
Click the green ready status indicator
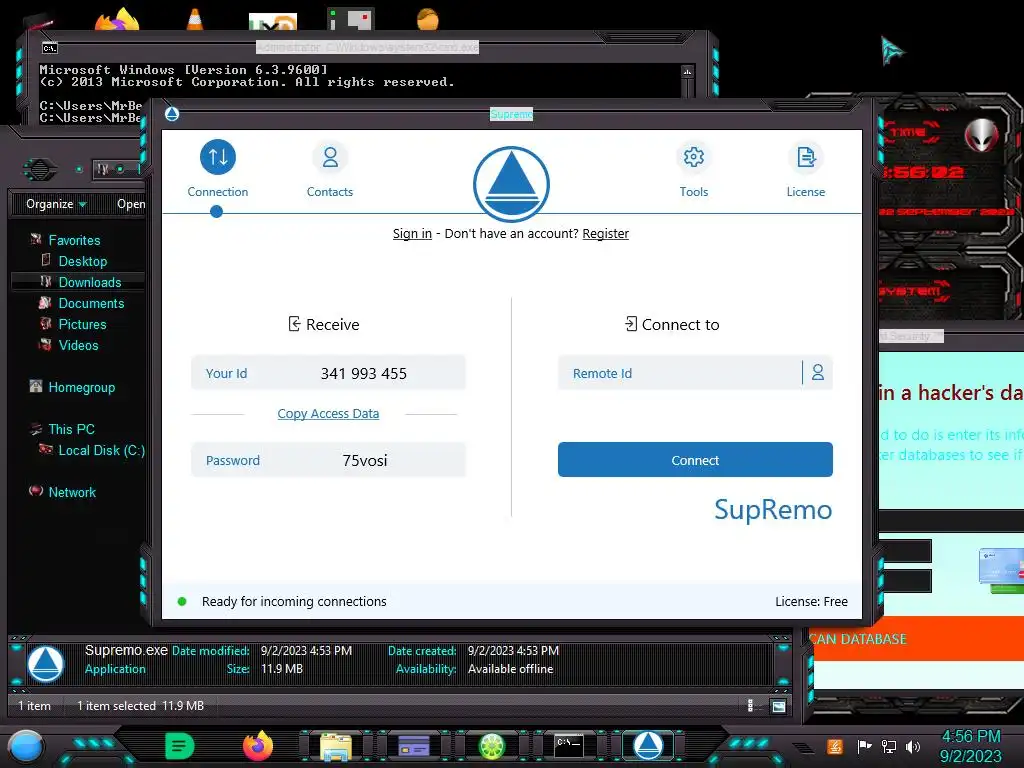[x=182, y=601]
